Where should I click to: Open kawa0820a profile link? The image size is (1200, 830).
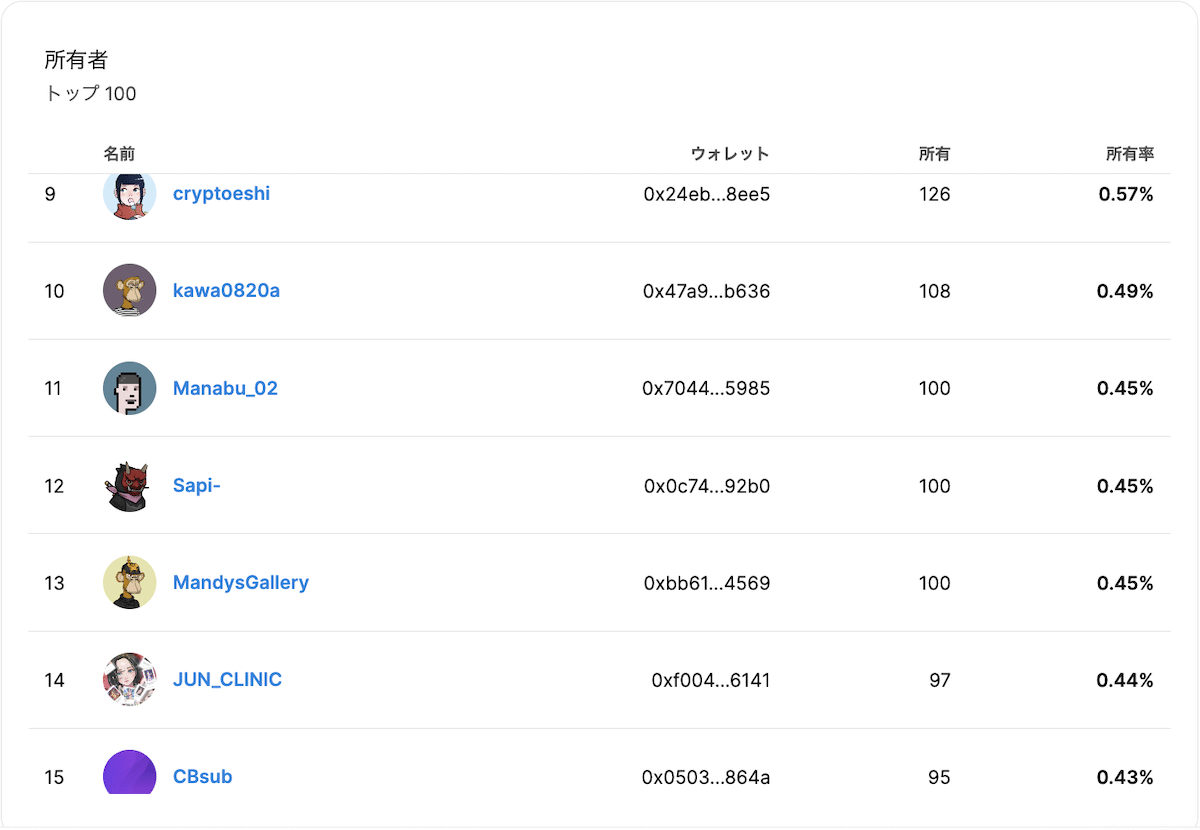pyautogui.click(x=226, y=291)
